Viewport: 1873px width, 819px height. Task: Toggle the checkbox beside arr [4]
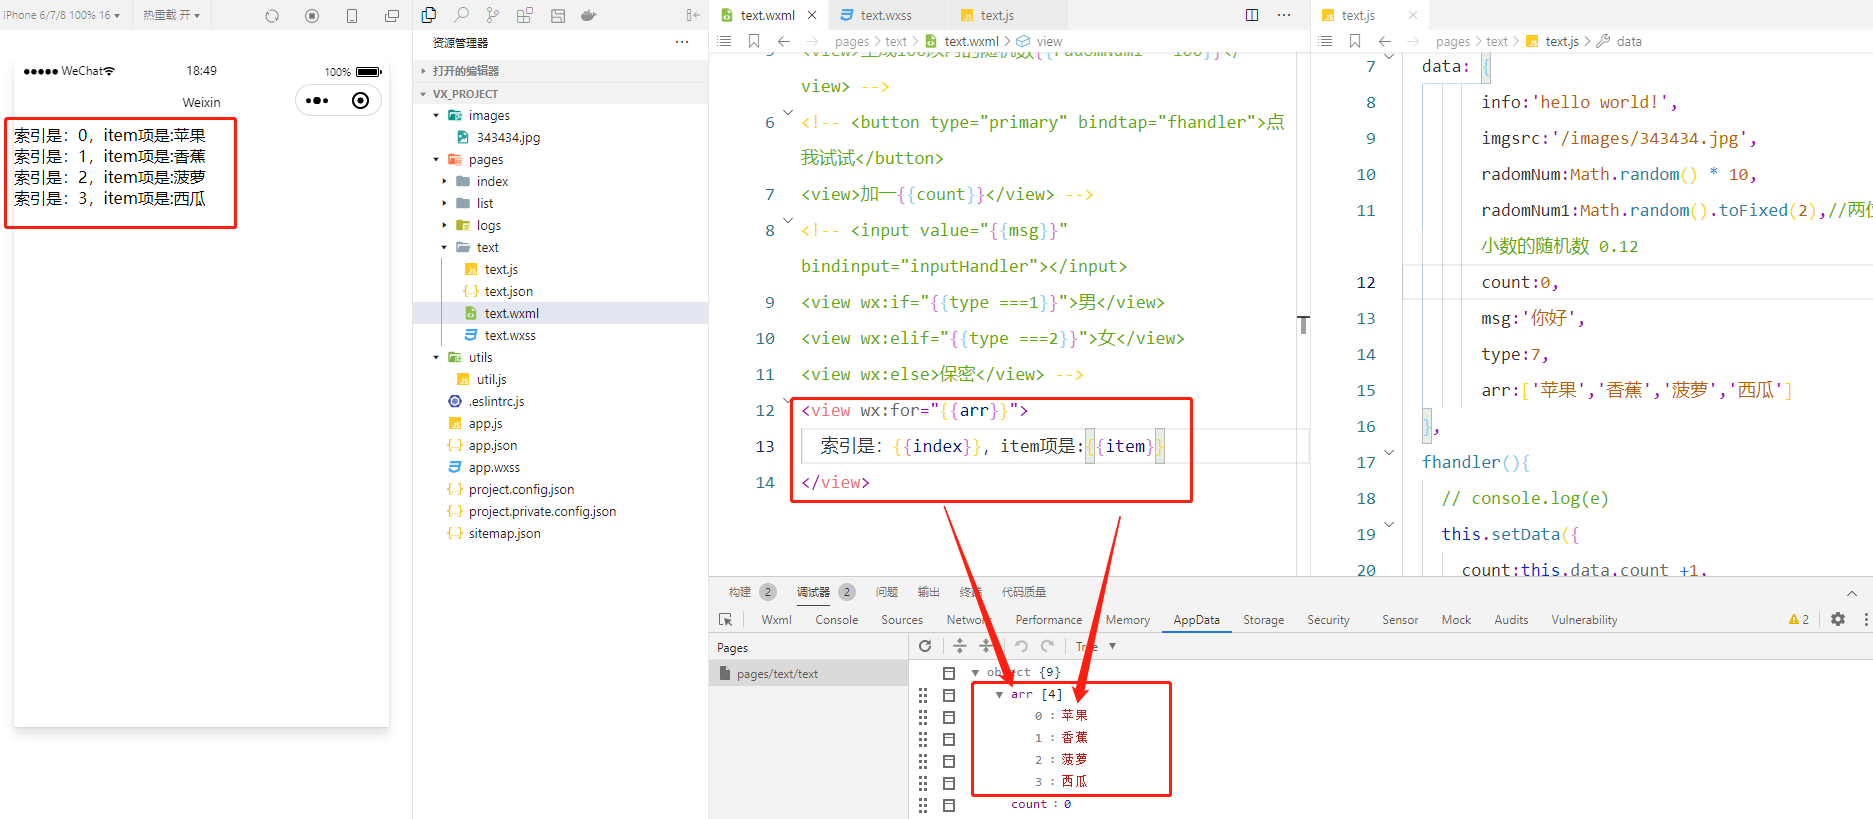click(949, 695)
